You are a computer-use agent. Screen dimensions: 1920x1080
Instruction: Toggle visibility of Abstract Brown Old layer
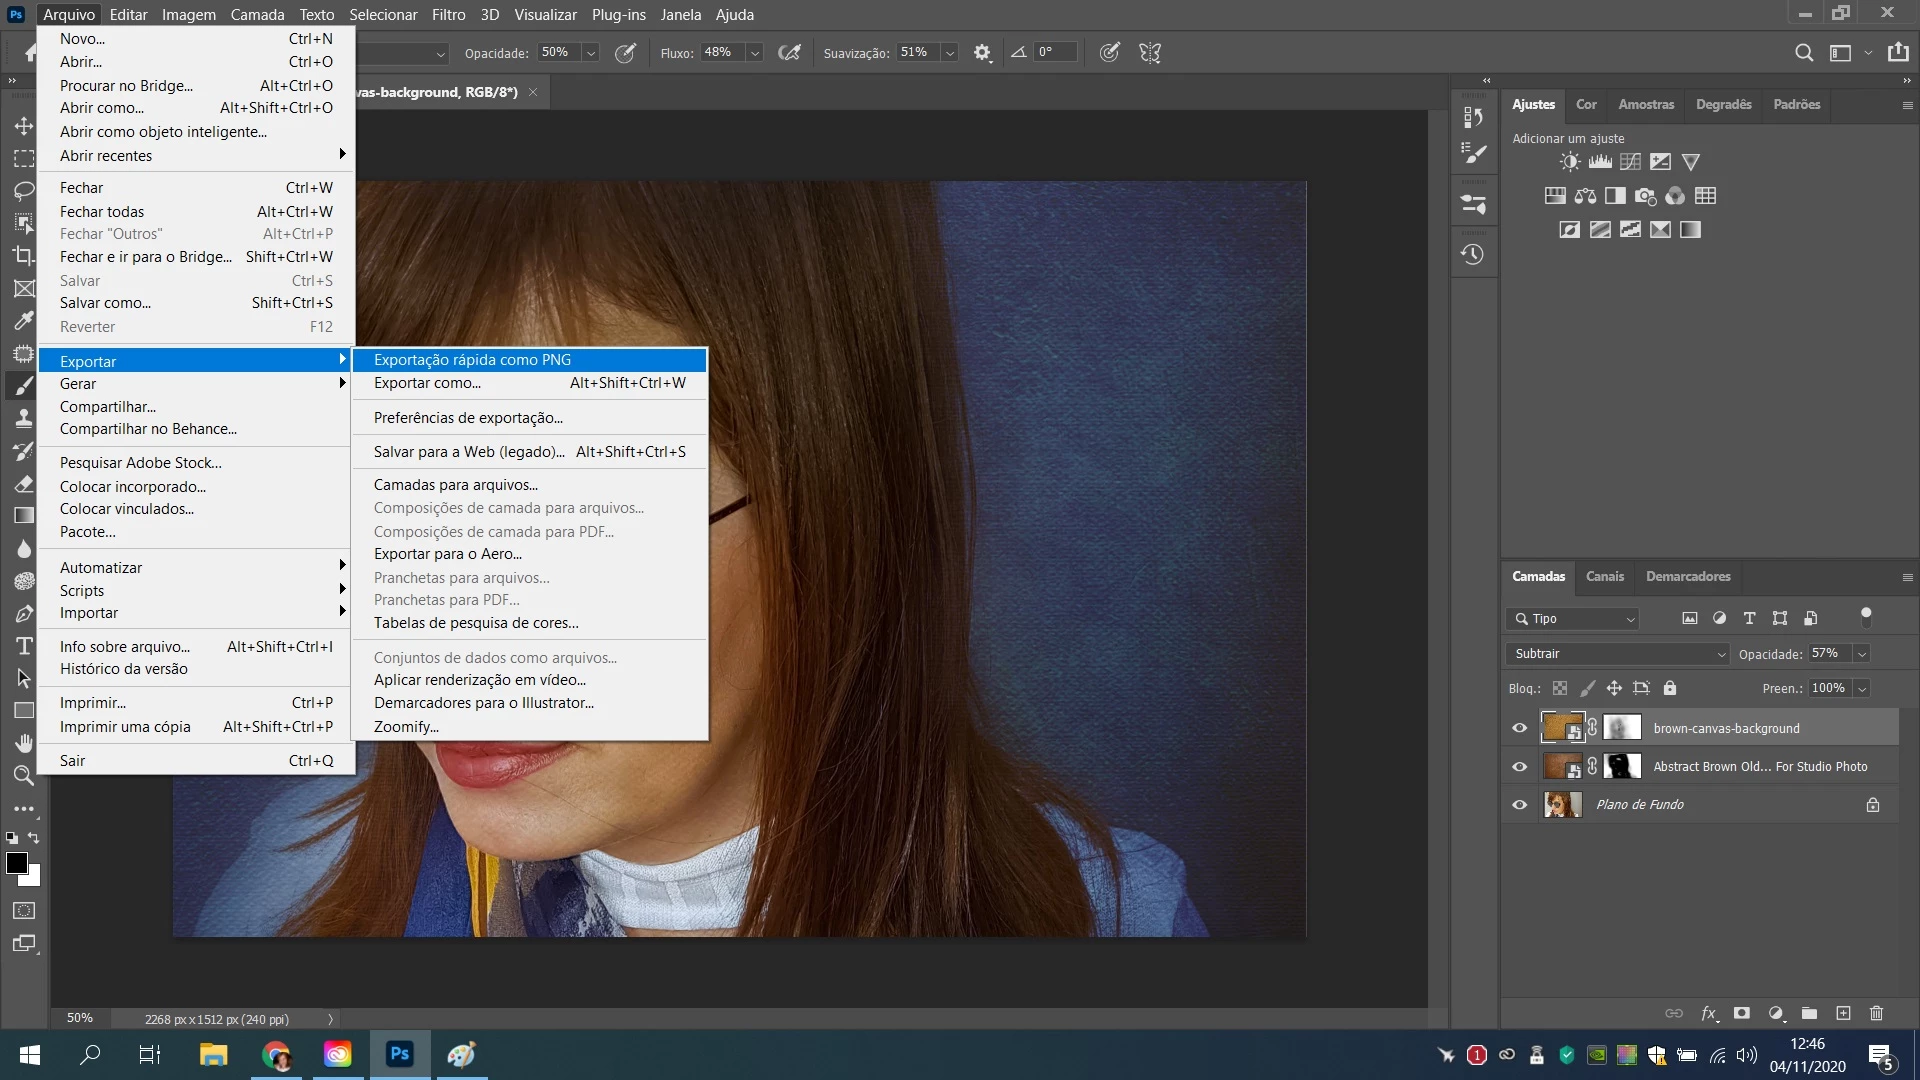coord(1519,767)
